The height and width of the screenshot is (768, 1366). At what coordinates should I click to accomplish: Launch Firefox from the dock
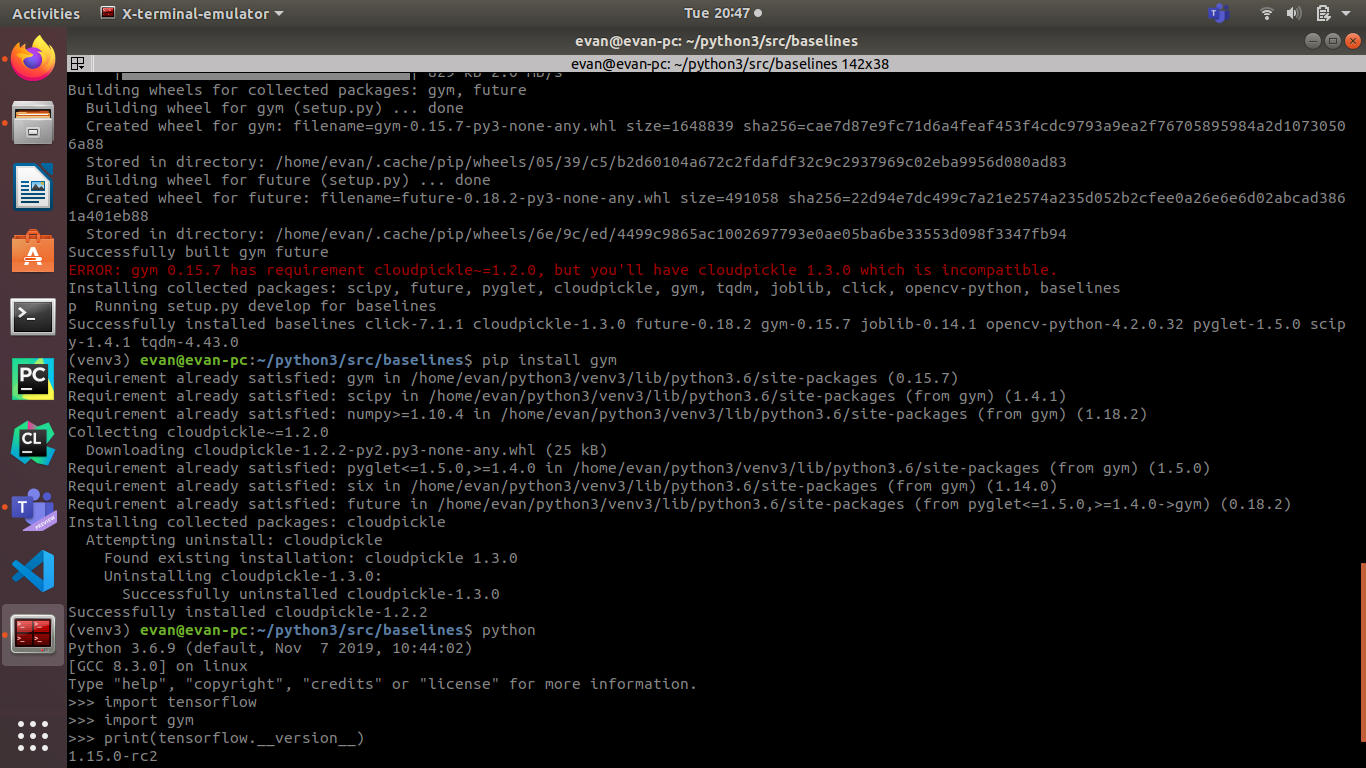point(33,58)
